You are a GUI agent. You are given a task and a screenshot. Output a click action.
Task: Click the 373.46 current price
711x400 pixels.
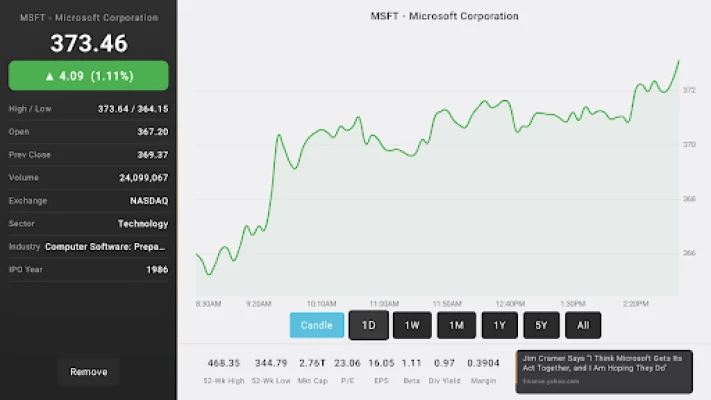click(x=89, y=43)
